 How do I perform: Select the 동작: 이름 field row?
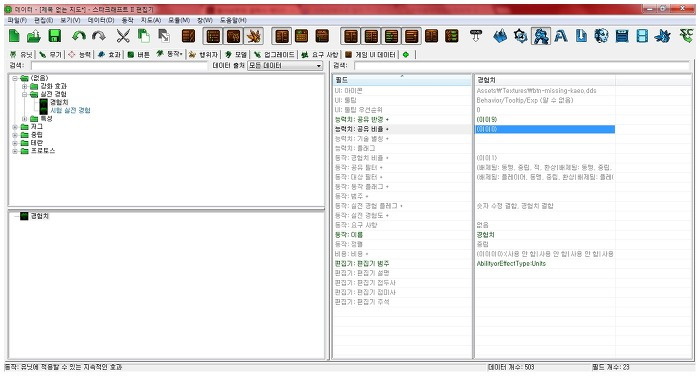tap(402, 235)
